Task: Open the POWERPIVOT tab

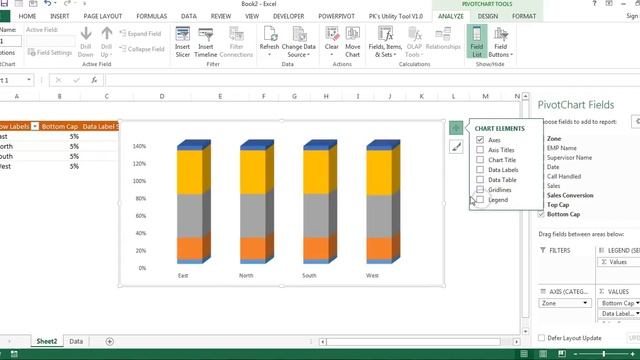Action: coord(336,16)
